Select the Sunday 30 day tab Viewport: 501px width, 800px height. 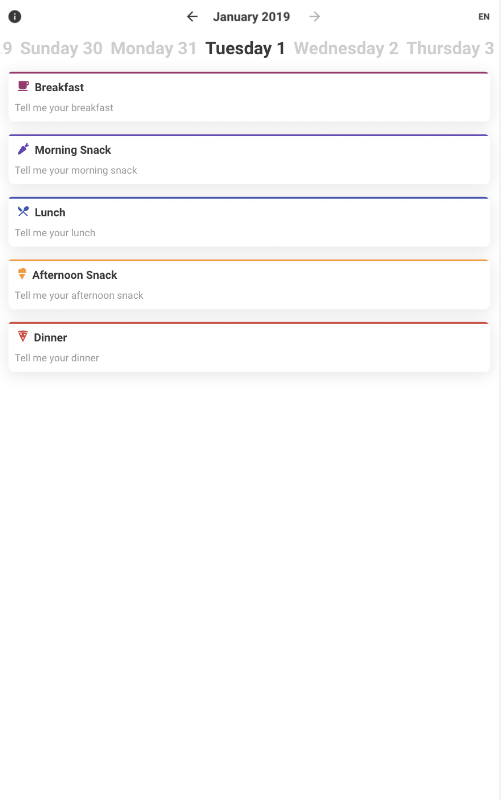pos(61,48)
